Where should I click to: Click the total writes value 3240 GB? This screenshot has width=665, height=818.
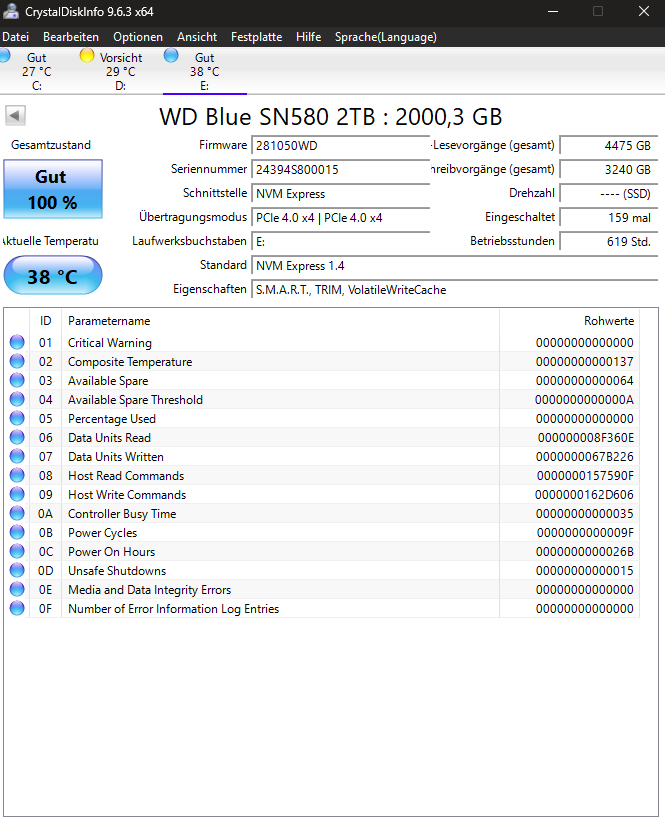609,170
